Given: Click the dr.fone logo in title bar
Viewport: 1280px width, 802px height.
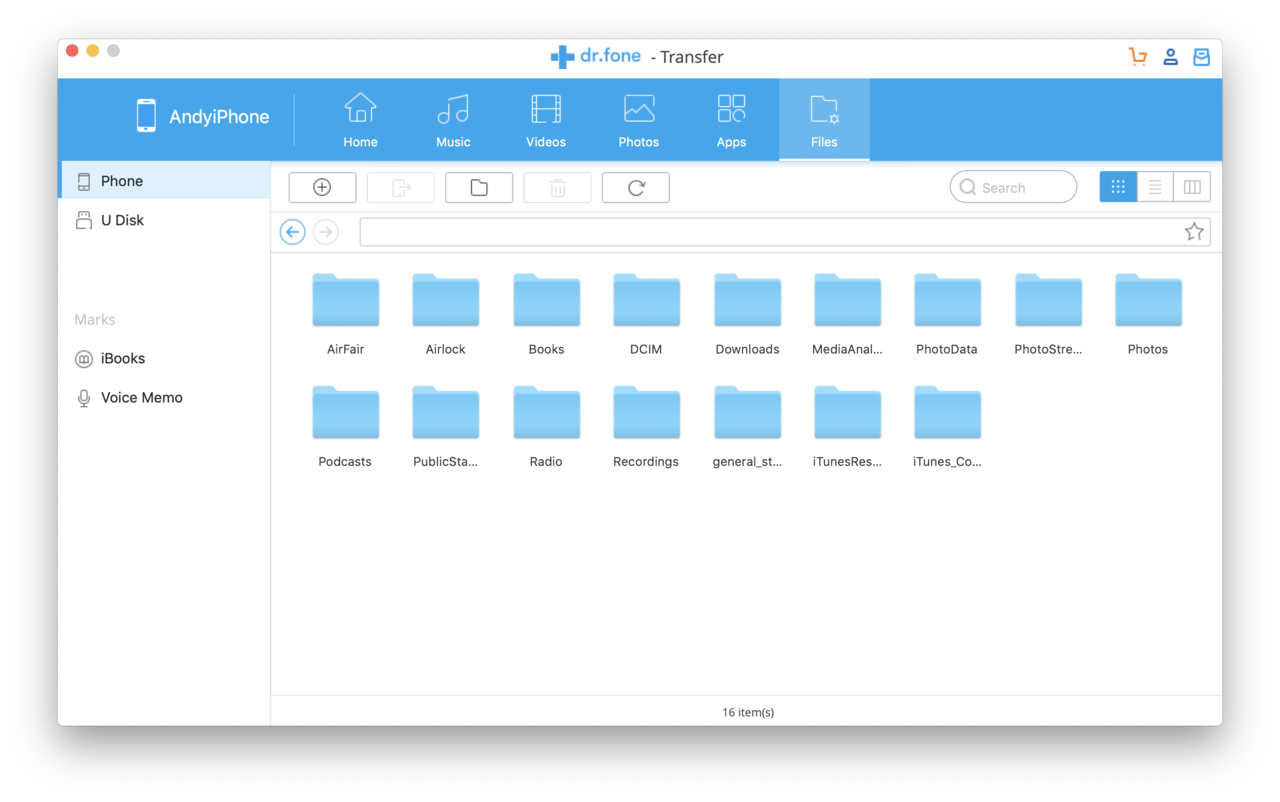Looking at the screenshot, I should 595,57.
